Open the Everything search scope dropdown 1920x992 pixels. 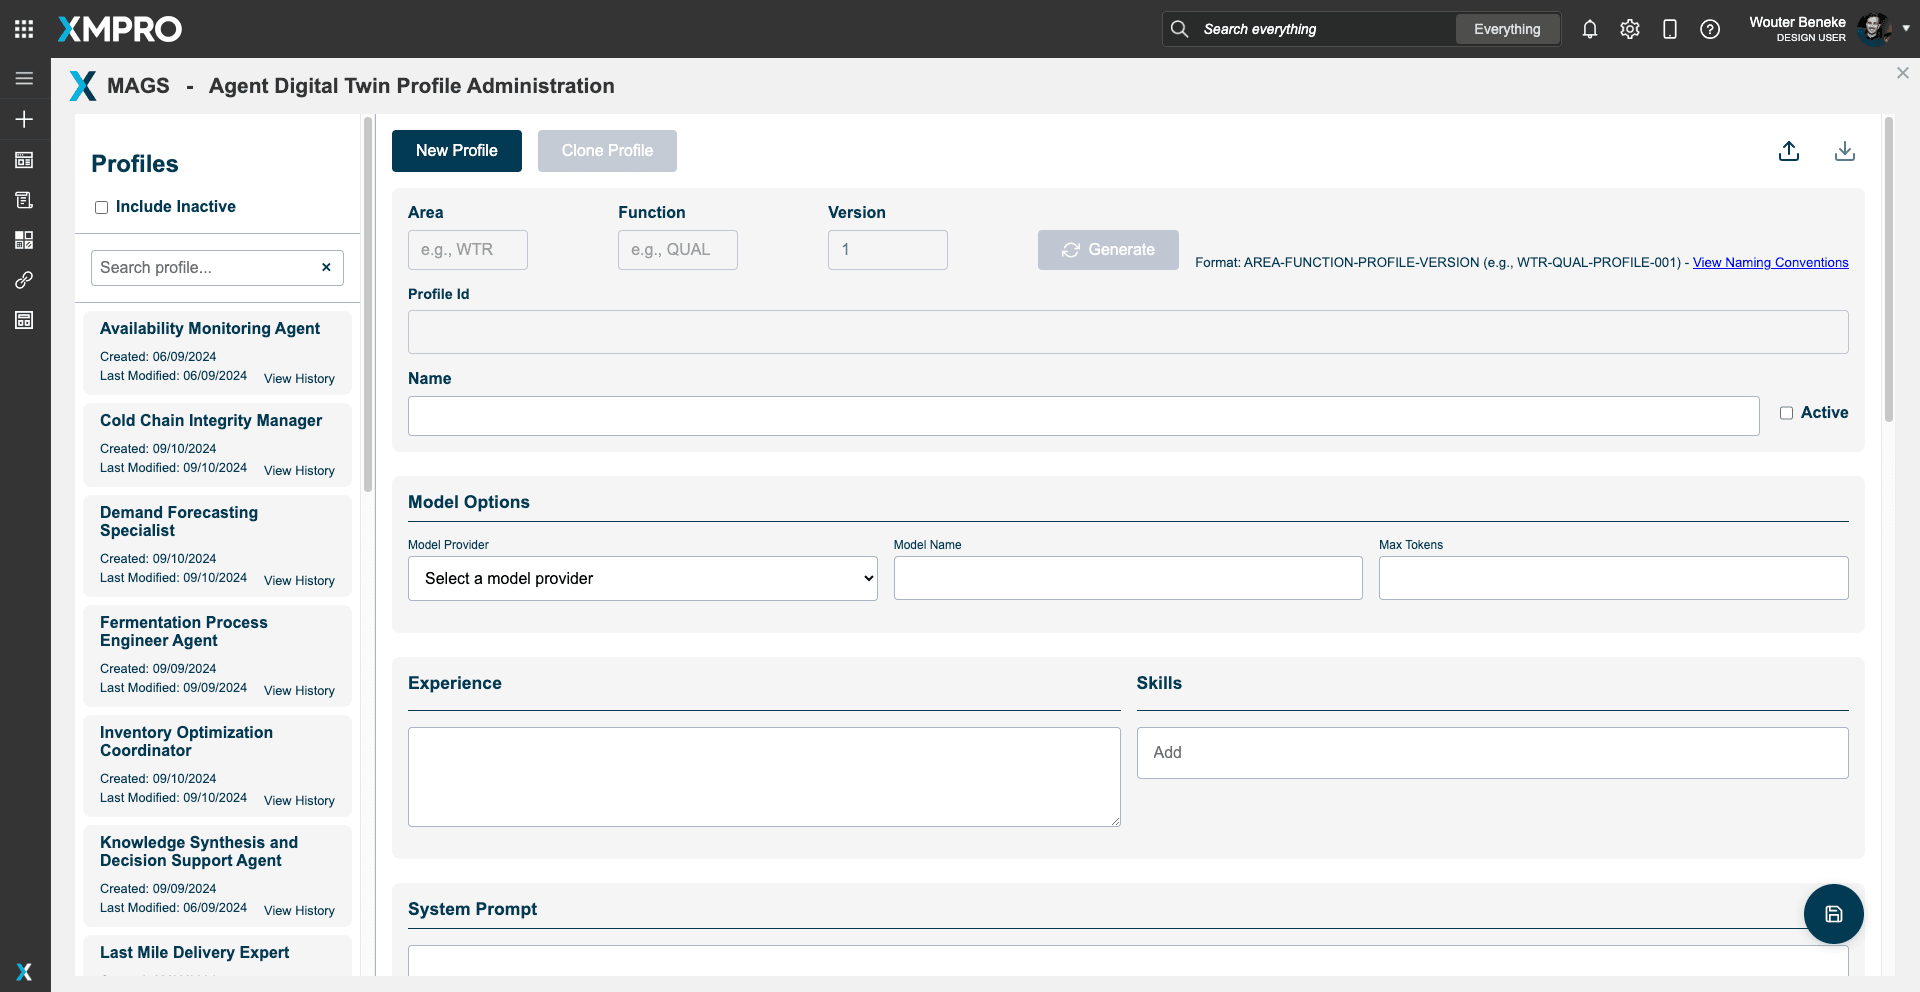[x=1506, y=29]
